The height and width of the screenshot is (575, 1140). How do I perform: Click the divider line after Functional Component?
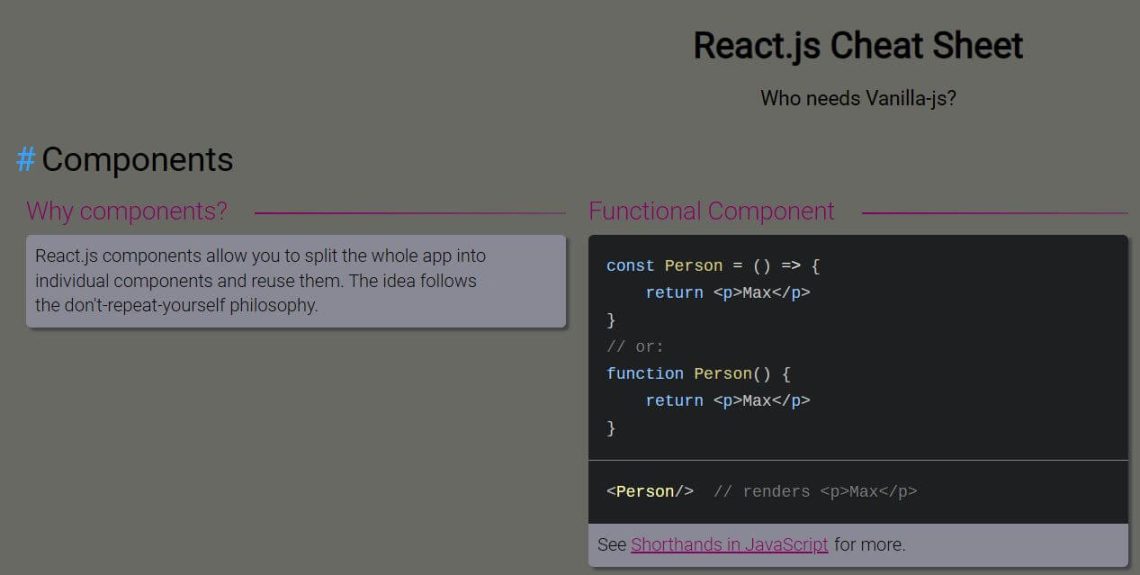pos(995,213)
